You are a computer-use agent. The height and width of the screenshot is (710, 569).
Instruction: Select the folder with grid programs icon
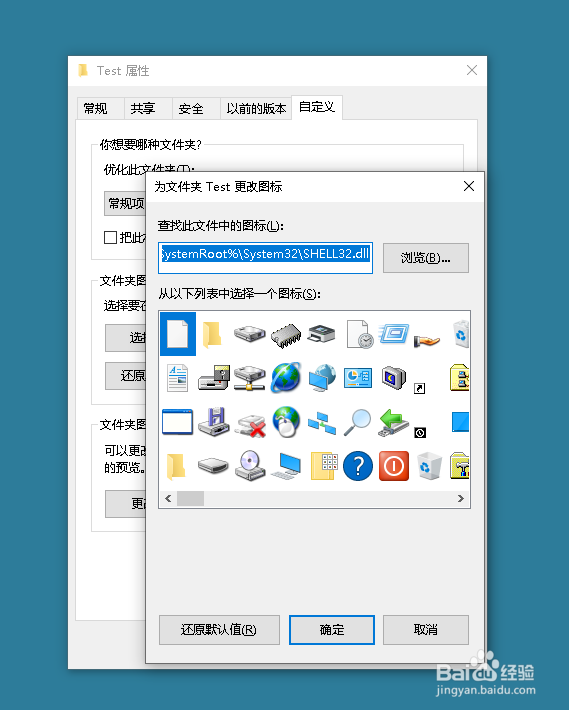(324, 465)
